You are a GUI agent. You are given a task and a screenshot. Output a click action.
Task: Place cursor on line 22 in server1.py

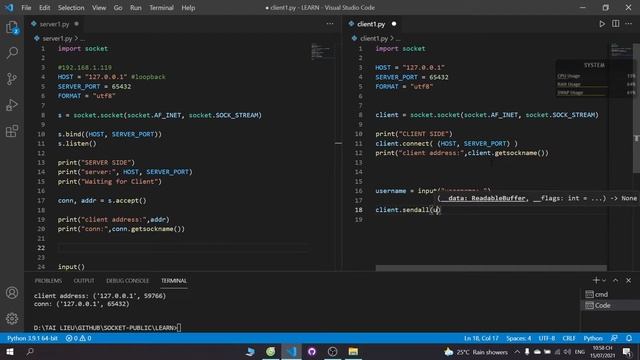pos(184,248)
